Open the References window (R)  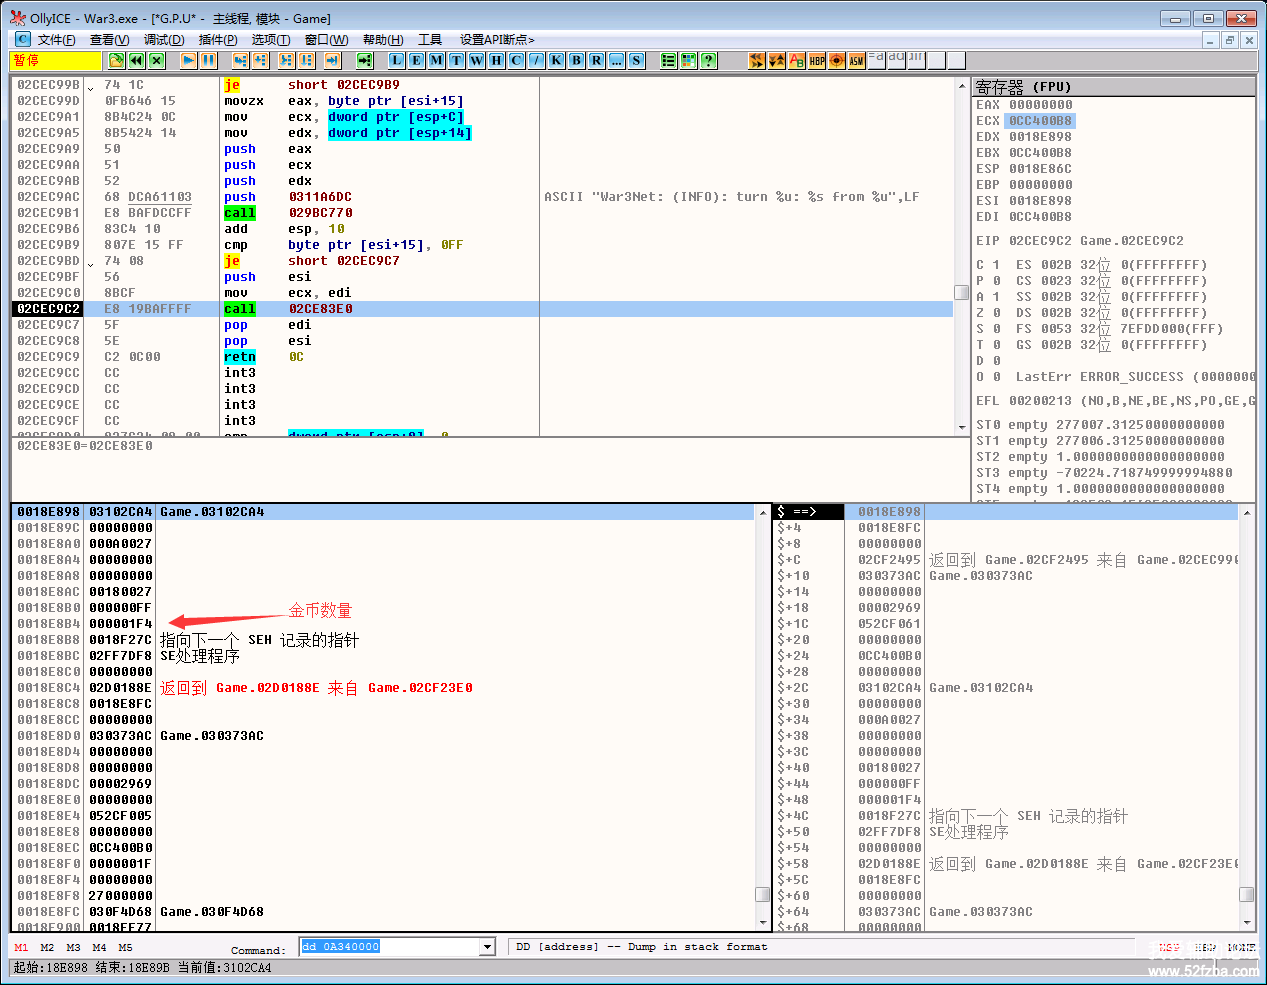597,60
